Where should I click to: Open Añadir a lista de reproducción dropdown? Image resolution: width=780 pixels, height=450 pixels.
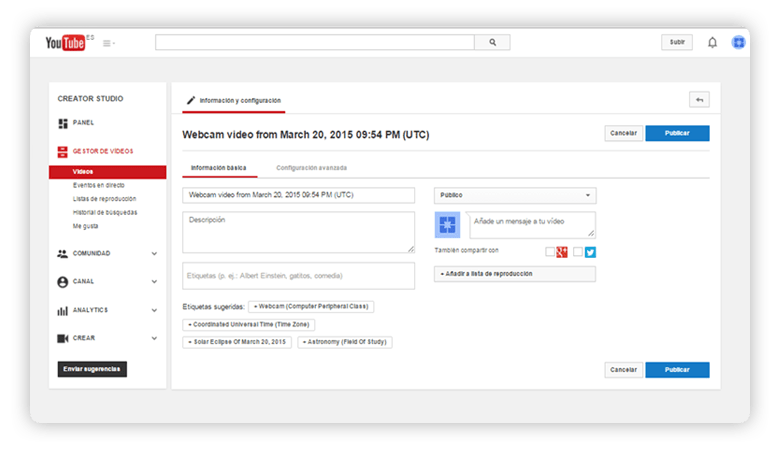[x=515, y=274]
